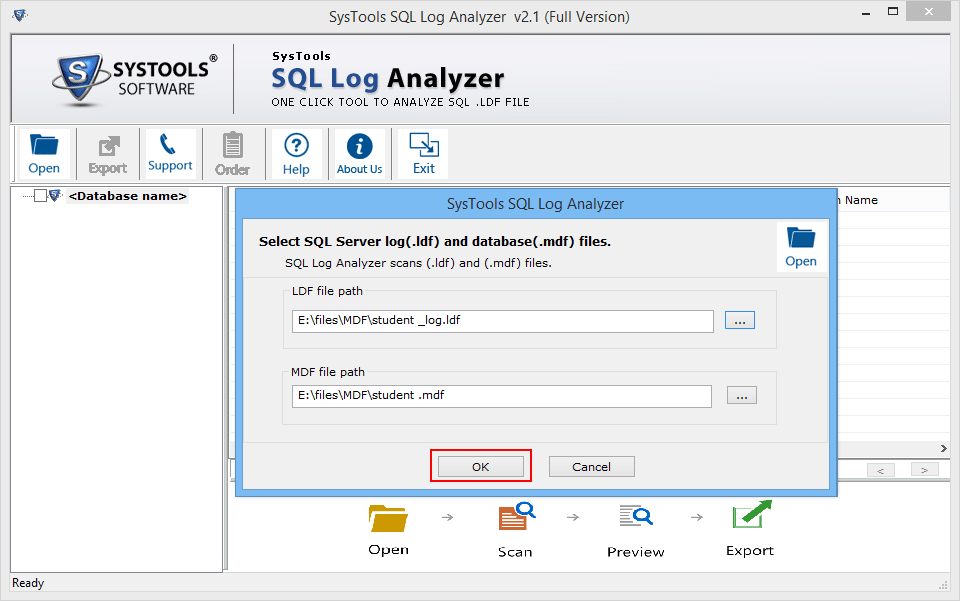Browse for the MDF file path
This screenshot has width=960, height=601.
(x=741, y=394)
